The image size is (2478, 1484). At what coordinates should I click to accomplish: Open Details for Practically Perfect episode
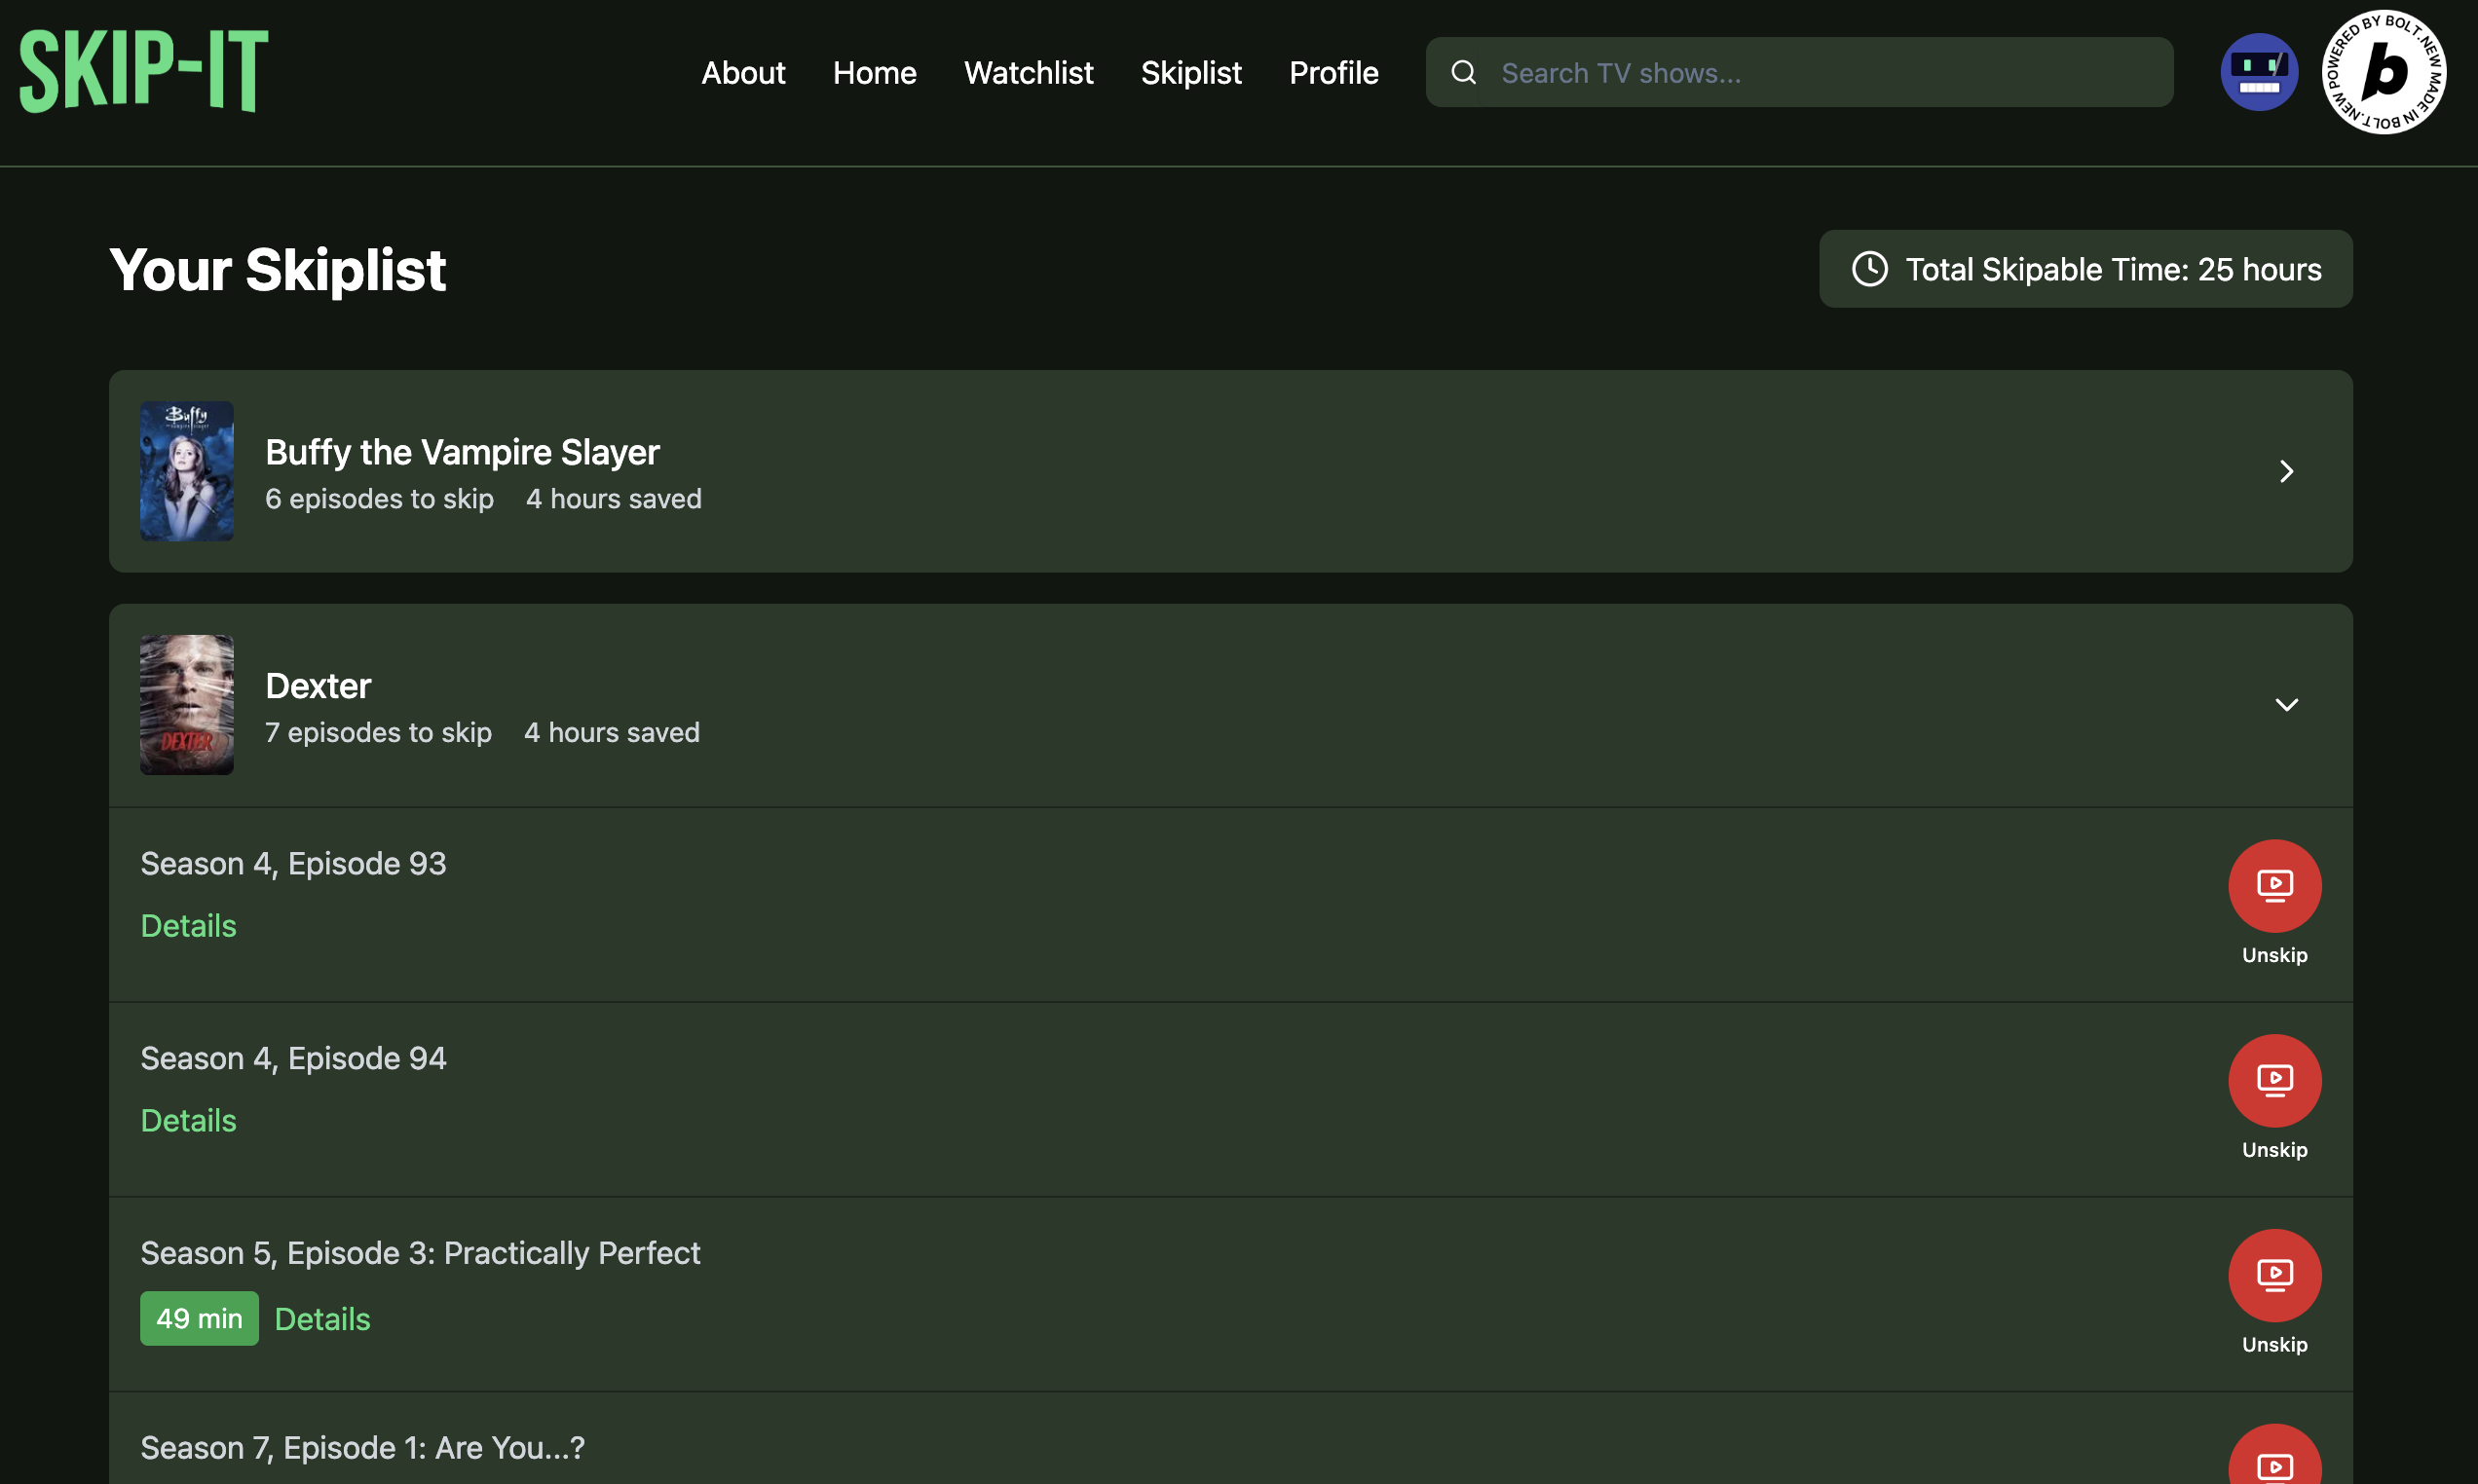pos(322,1319)
